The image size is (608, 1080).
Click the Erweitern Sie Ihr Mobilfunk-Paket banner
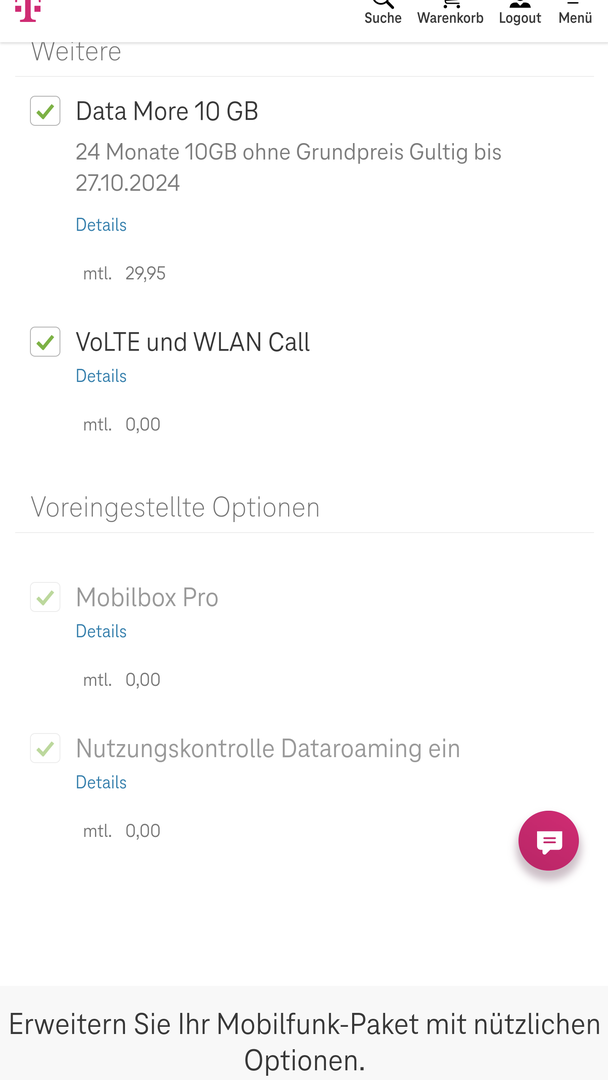pyautogui.click(x=304, y=1042)
